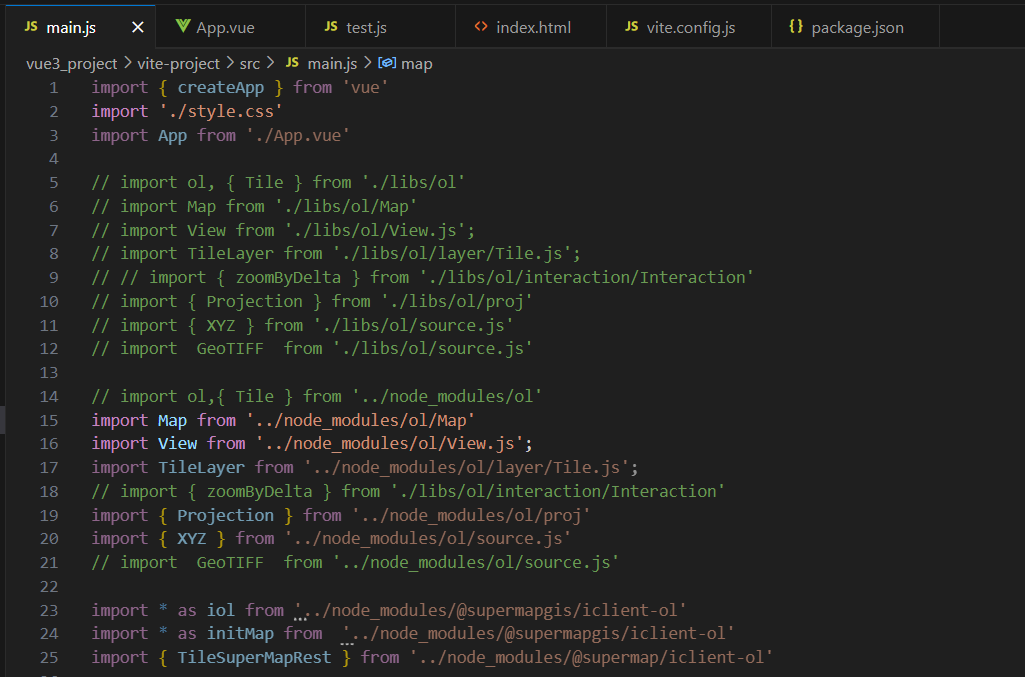Select the package.json tab

pyautogui.click(x=855, y=27)
